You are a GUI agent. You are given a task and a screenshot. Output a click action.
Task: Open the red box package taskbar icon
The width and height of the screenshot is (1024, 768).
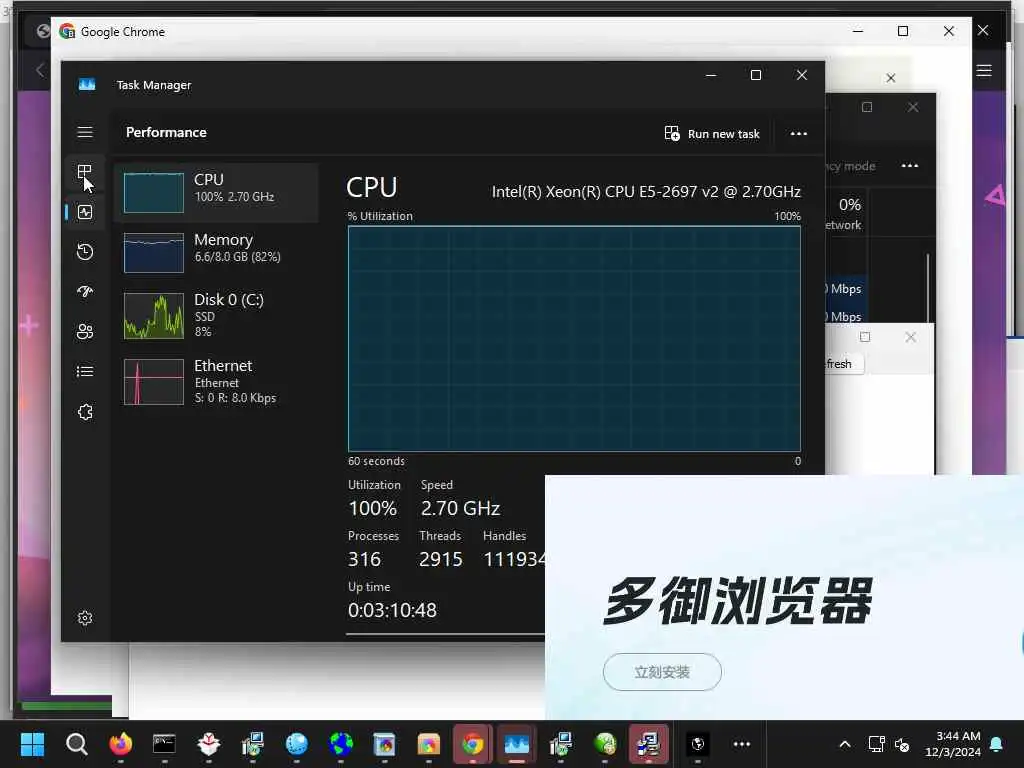tap(208, 744)
